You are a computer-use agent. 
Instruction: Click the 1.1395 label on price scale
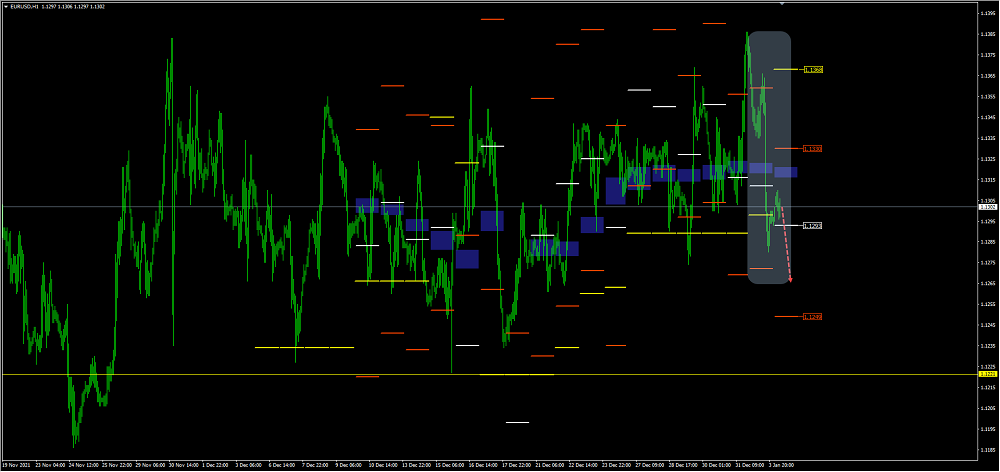tap(986, 14)
